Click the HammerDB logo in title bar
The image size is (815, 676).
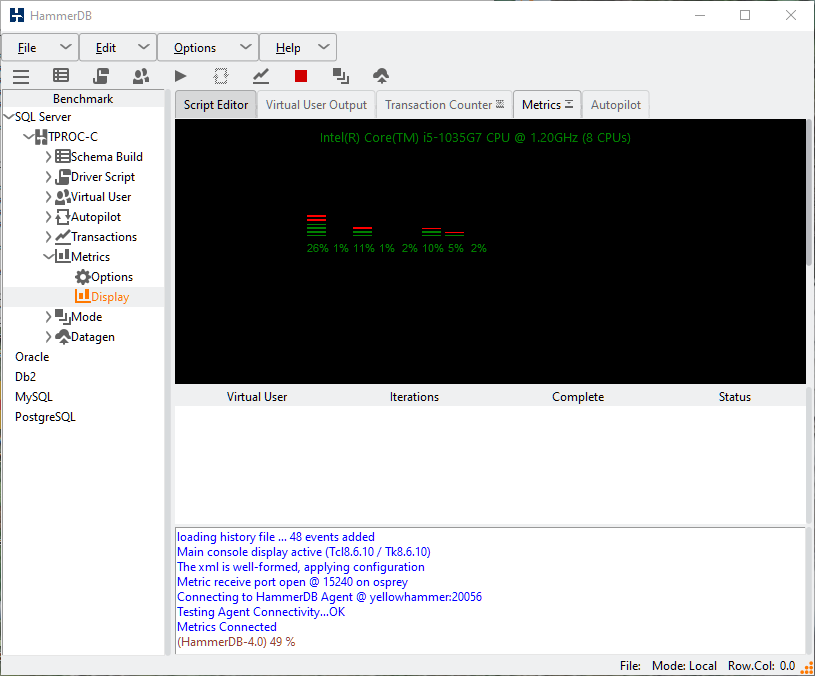(x=17, y=15)
